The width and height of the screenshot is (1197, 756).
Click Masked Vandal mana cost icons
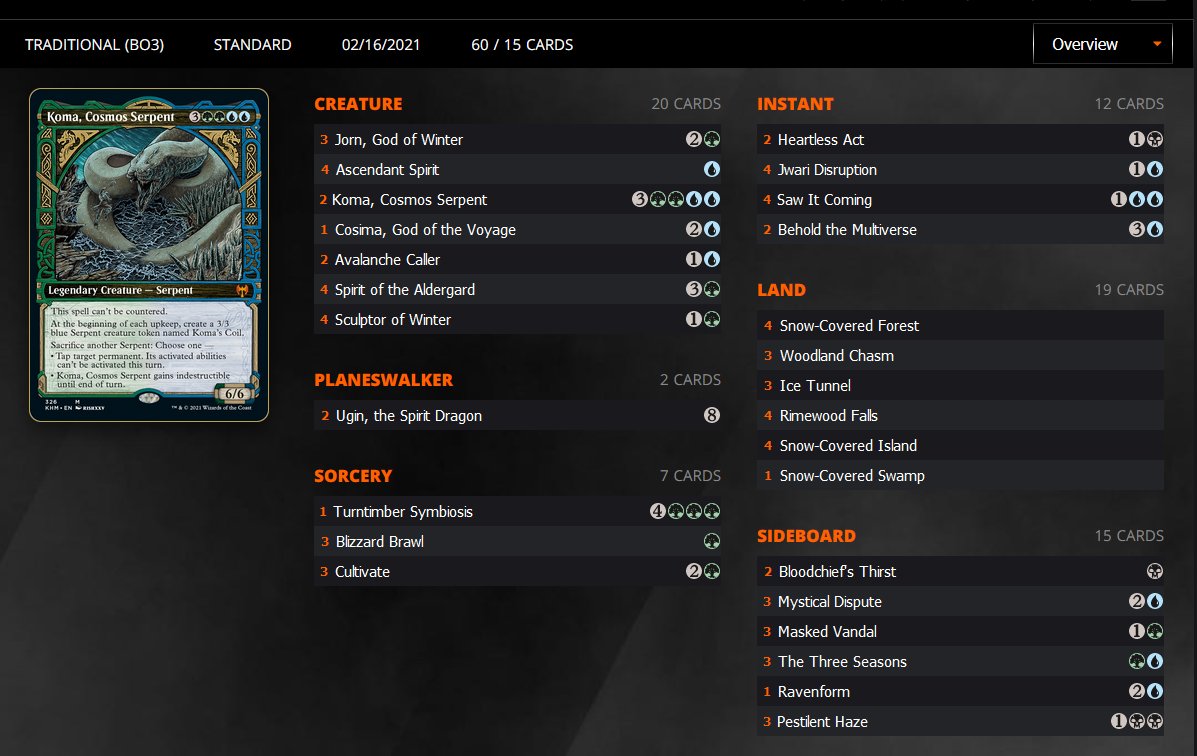coord(1146,631)
